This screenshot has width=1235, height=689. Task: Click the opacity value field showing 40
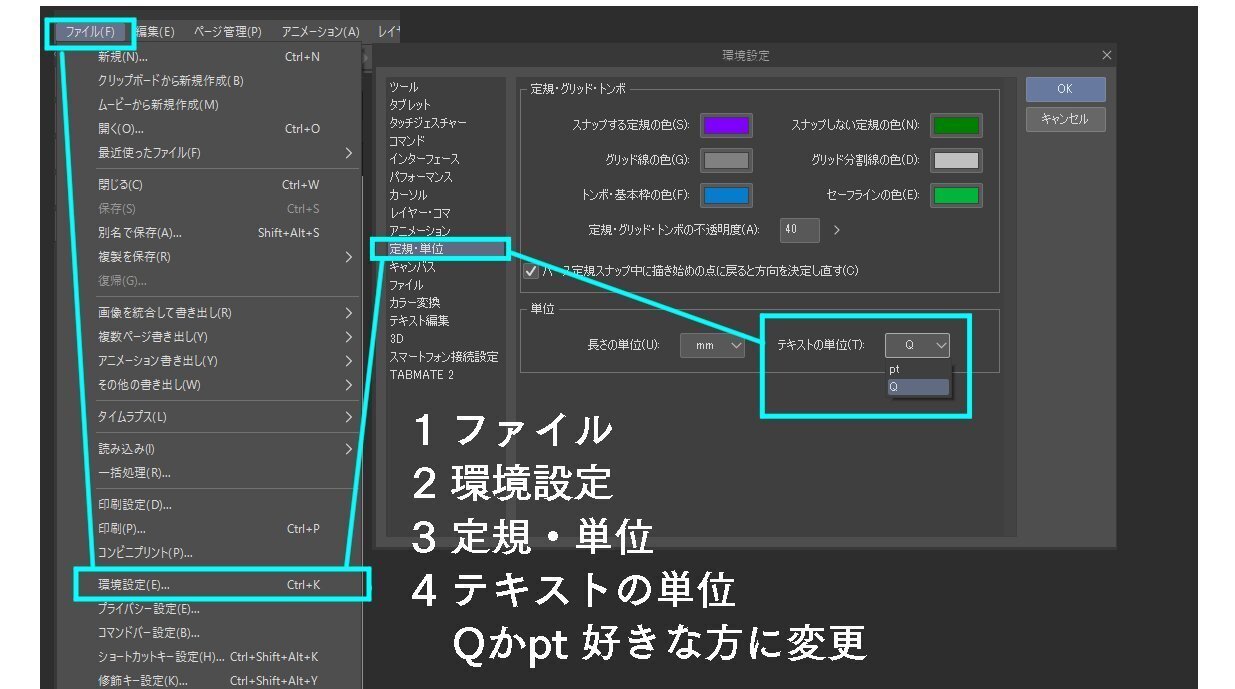[799, 230]
